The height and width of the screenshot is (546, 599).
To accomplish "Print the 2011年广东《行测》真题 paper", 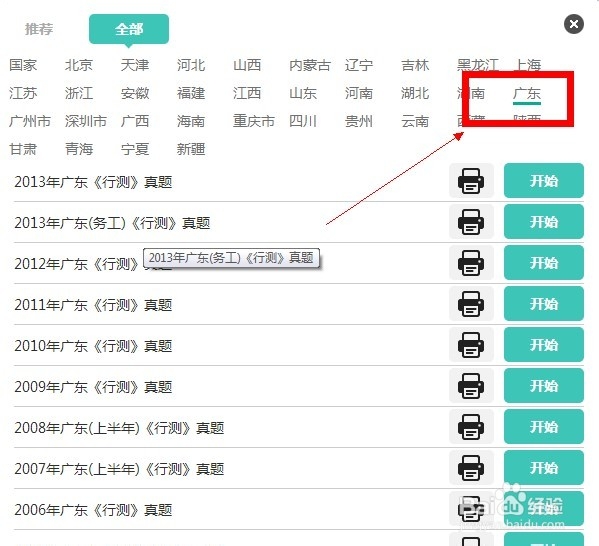I will coord(471,304).
